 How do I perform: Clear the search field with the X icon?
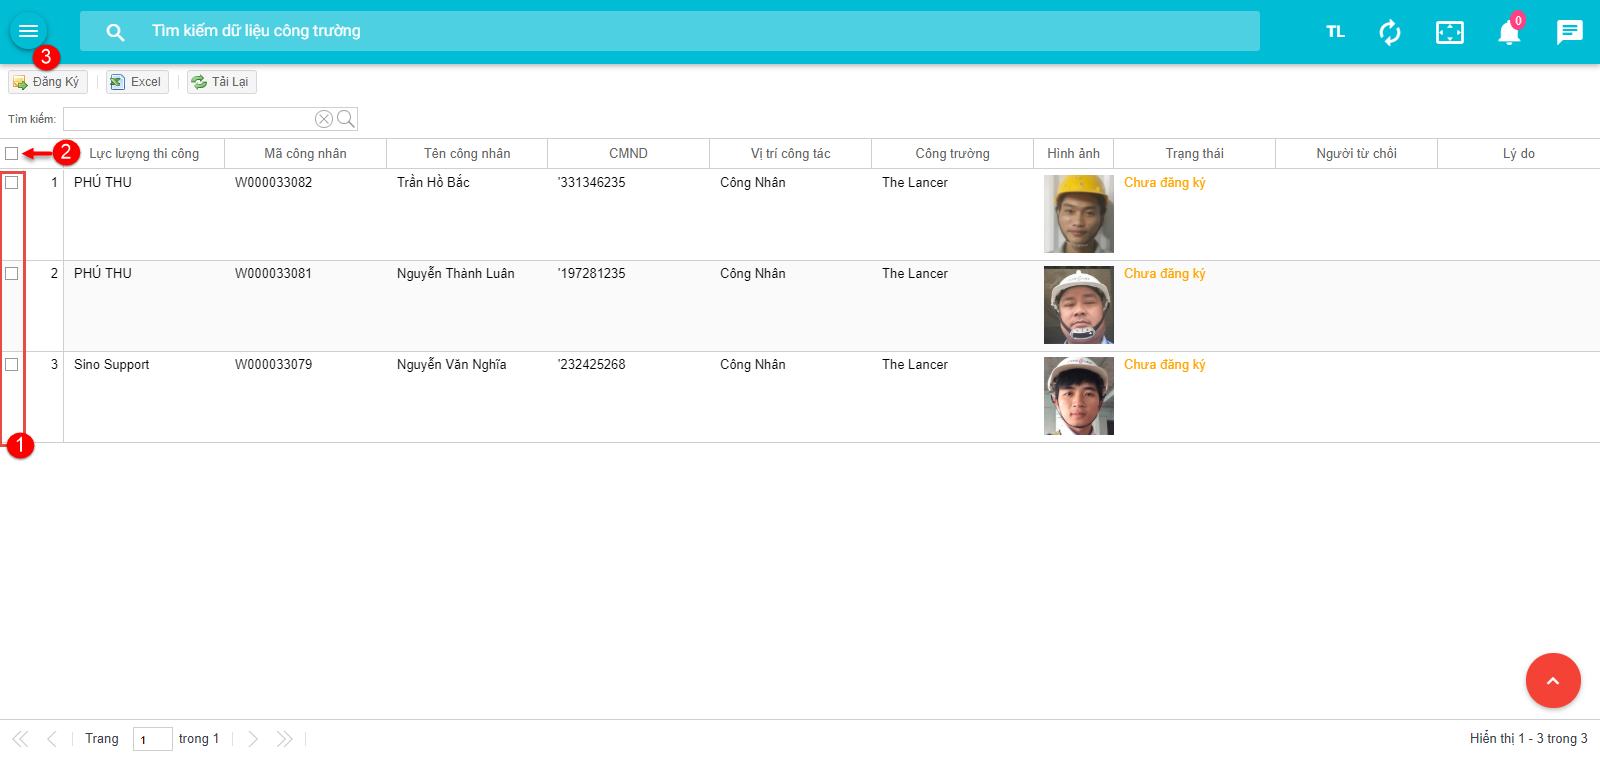point(324,119)
